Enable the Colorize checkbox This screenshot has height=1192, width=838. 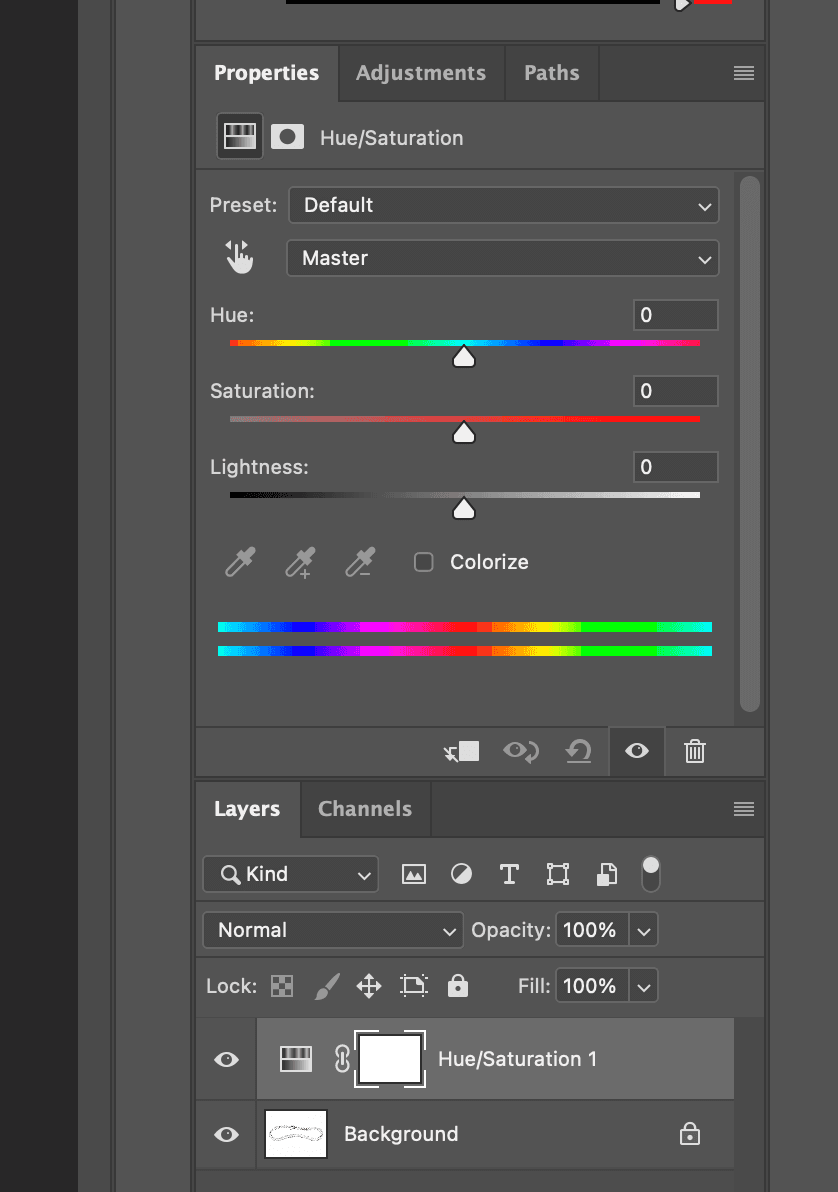point(424,562)
